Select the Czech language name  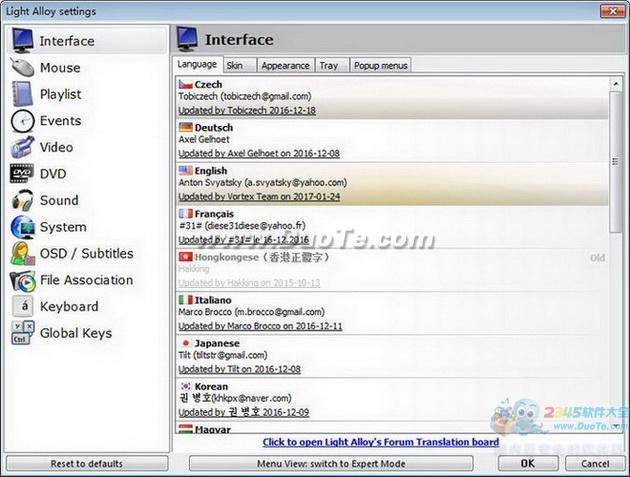point(208,84)
